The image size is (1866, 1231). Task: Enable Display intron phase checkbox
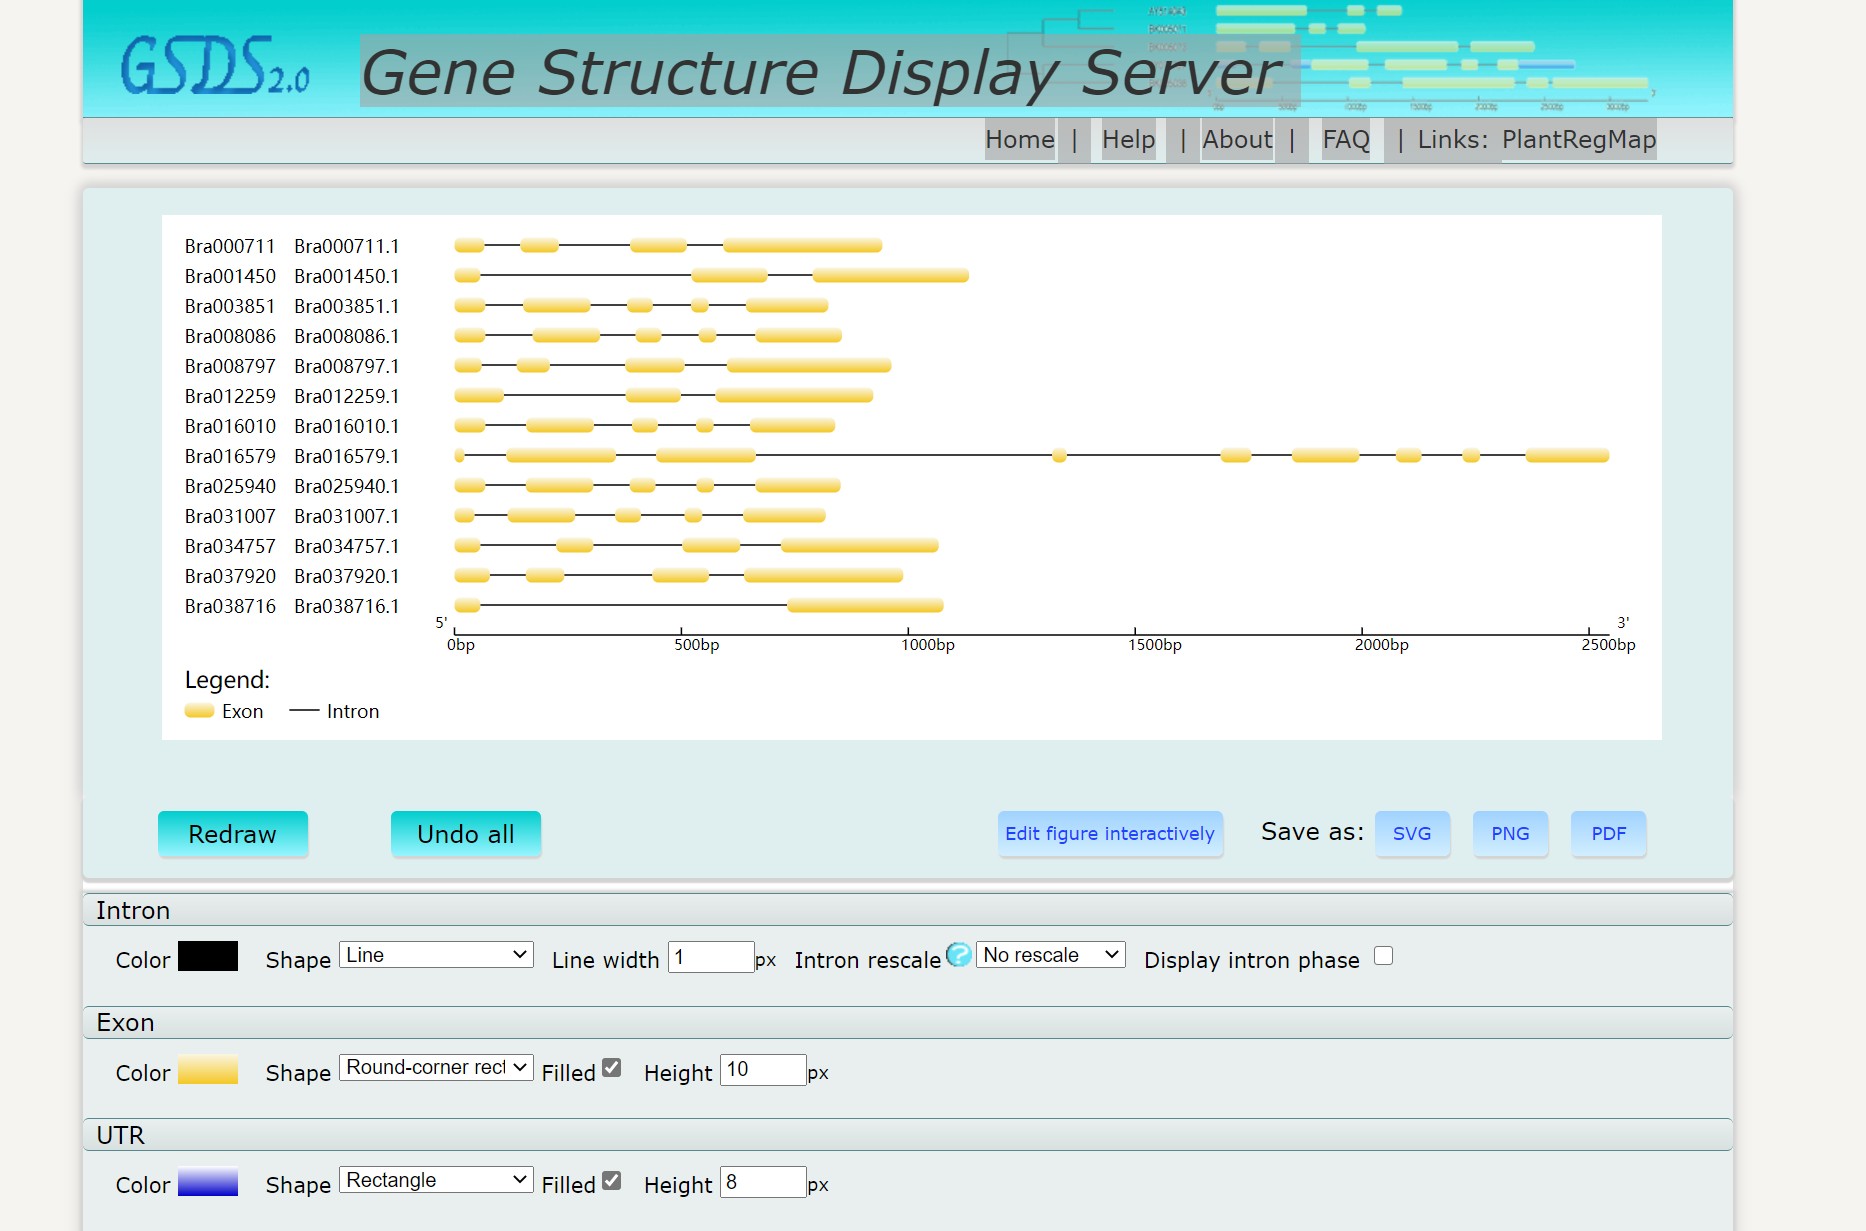pyautogui.click(x=1383, y=956)
